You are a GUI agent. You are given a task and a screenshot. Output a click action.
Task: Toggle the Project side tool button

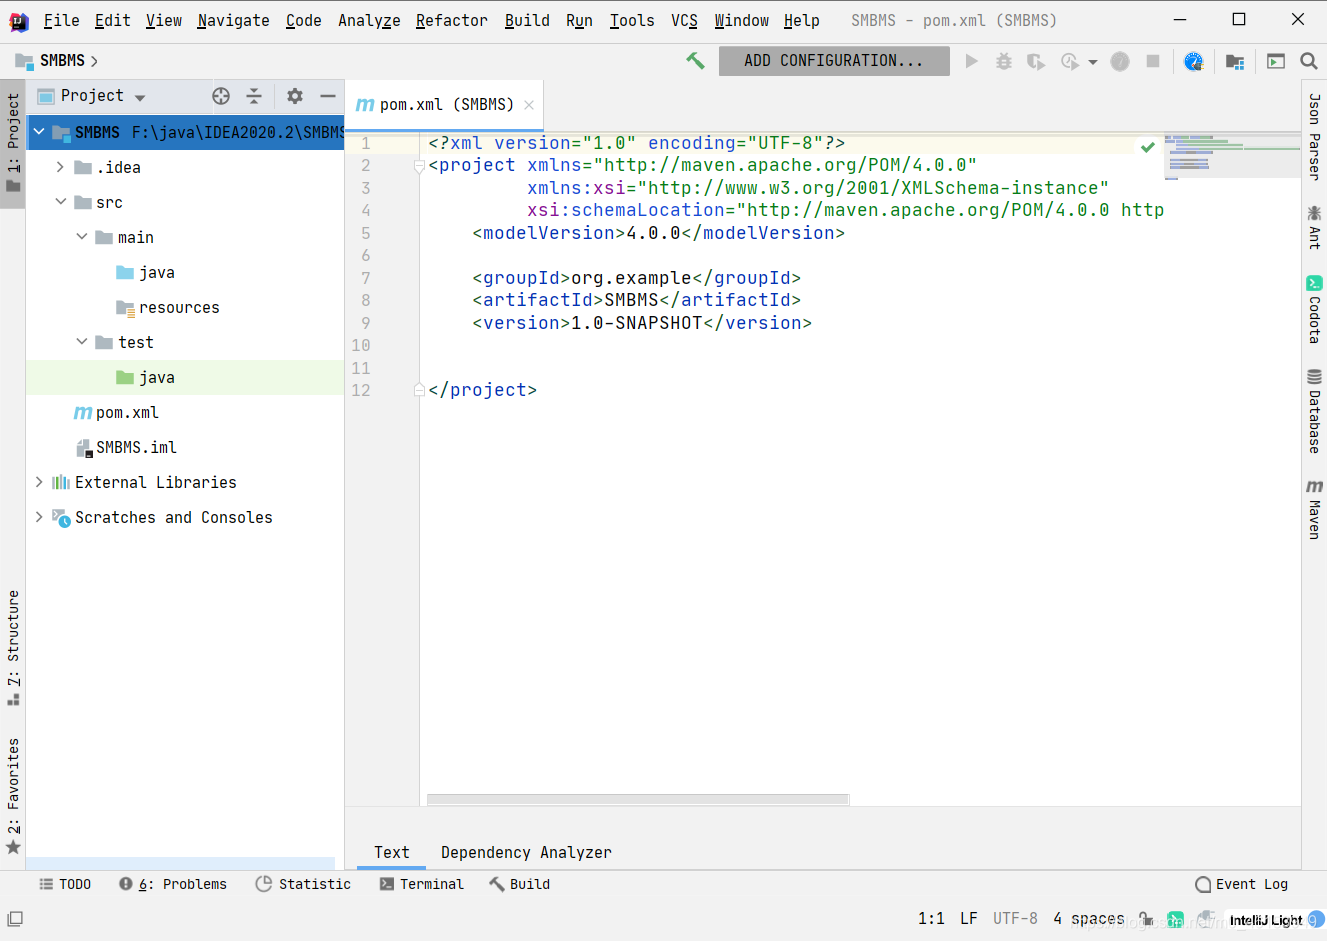click(x=13, y=145)
